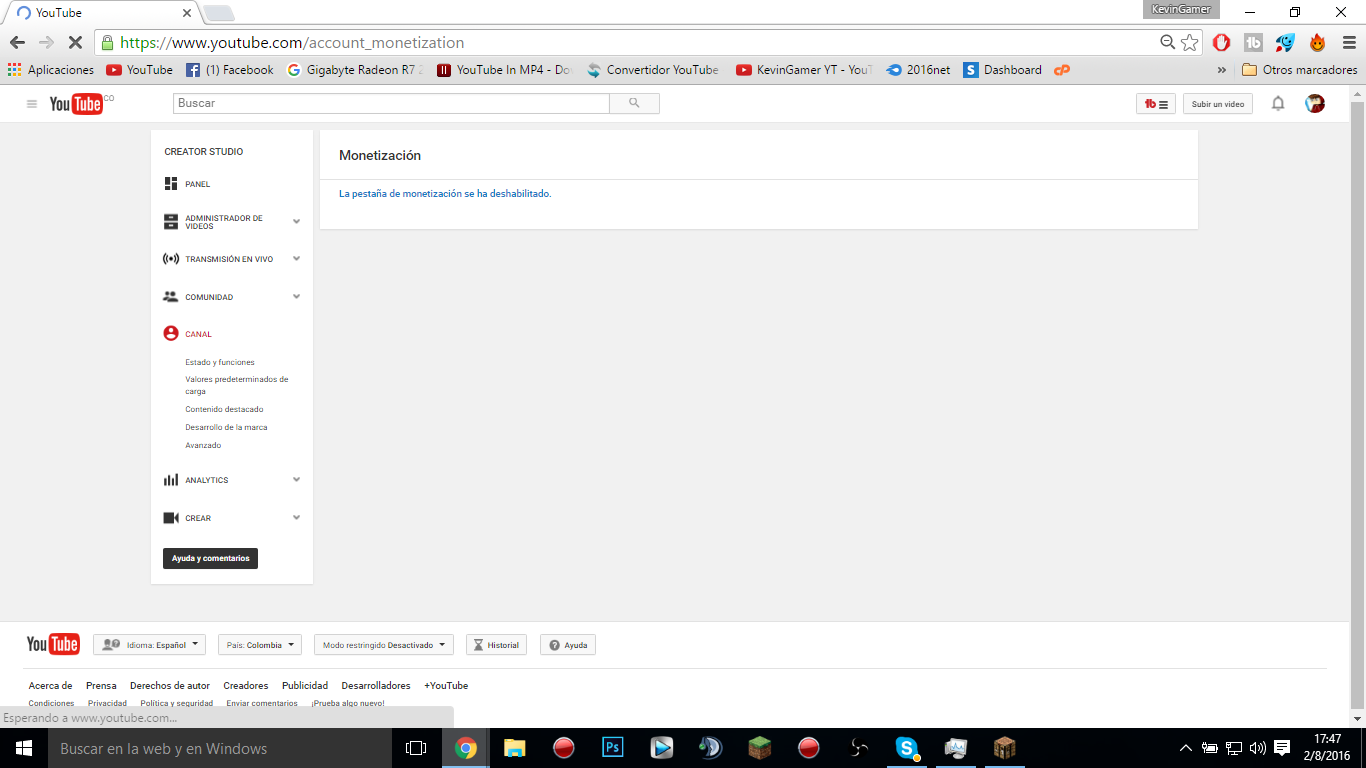1366x768 pixels.
Task: Show more bookmarks with the chevron
Action: [1221, 70]
